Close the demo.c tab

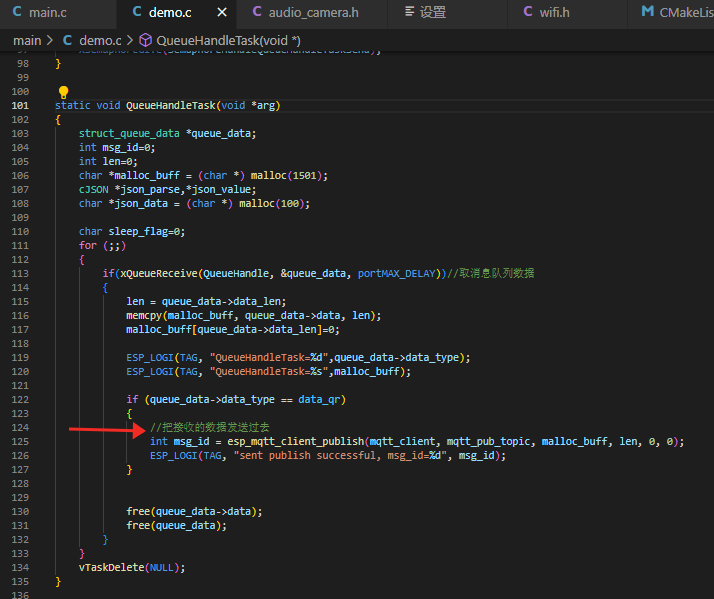[x=220, y=12]
